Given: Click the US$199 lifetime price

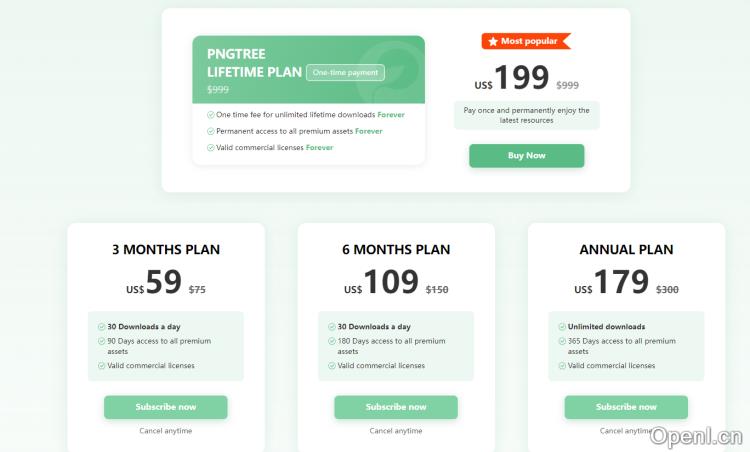Looking at the screenshot, I should pyautogui.click(x=512, y=79).
